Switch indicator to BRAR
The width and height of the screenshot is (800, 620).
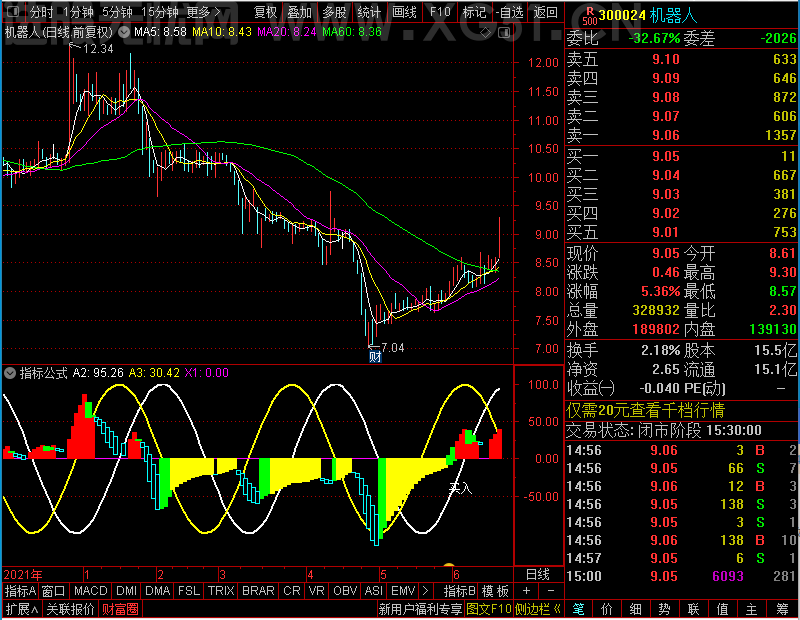tap(258, 591)
